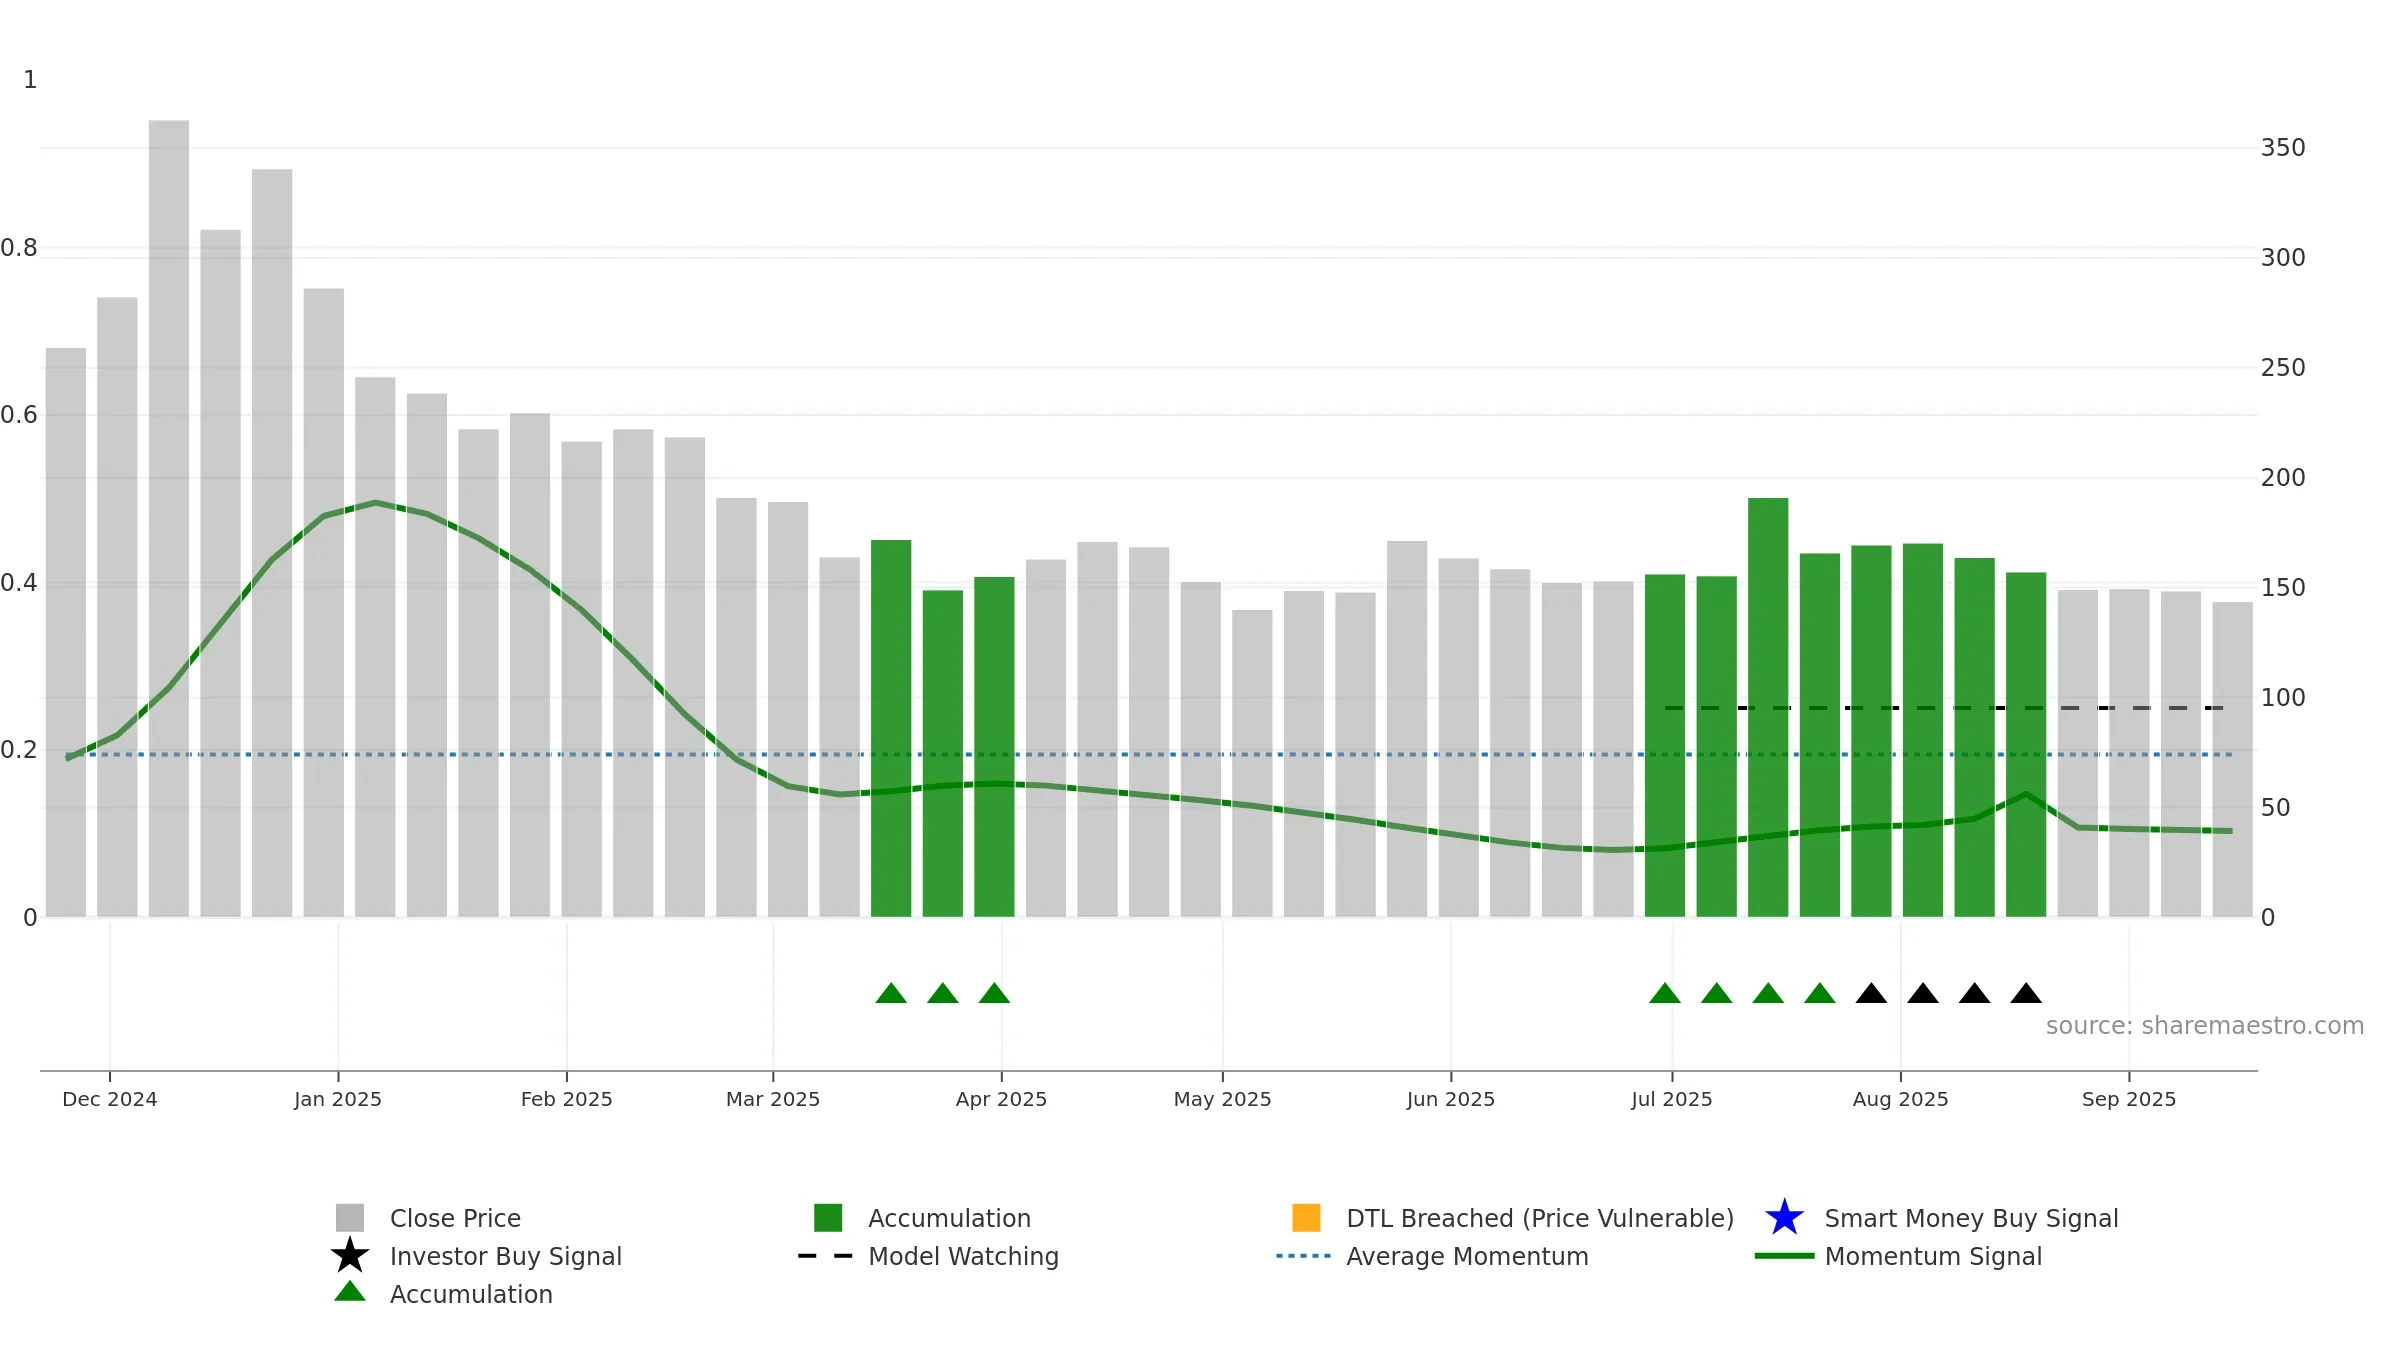Click the May 2025 x-axis label
The width and height of the screenshot is (2400, 1350).
tap(1222, 1099)
